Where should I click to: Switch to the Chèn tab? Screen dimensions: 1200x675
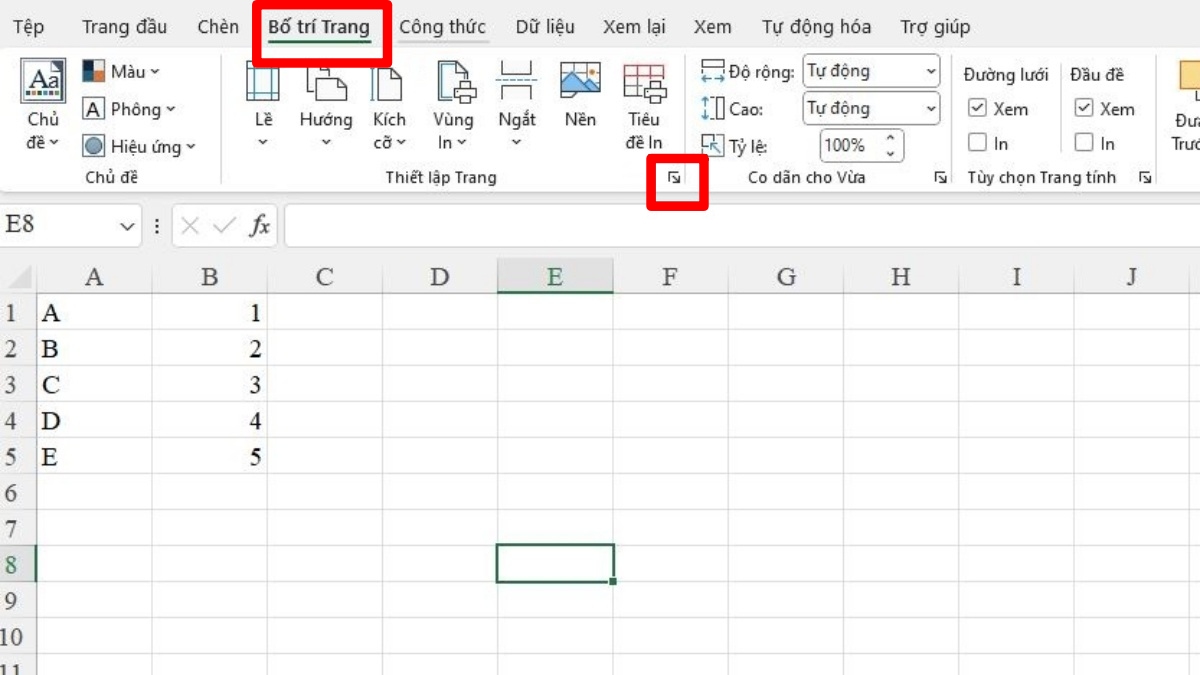pos(218,27)
